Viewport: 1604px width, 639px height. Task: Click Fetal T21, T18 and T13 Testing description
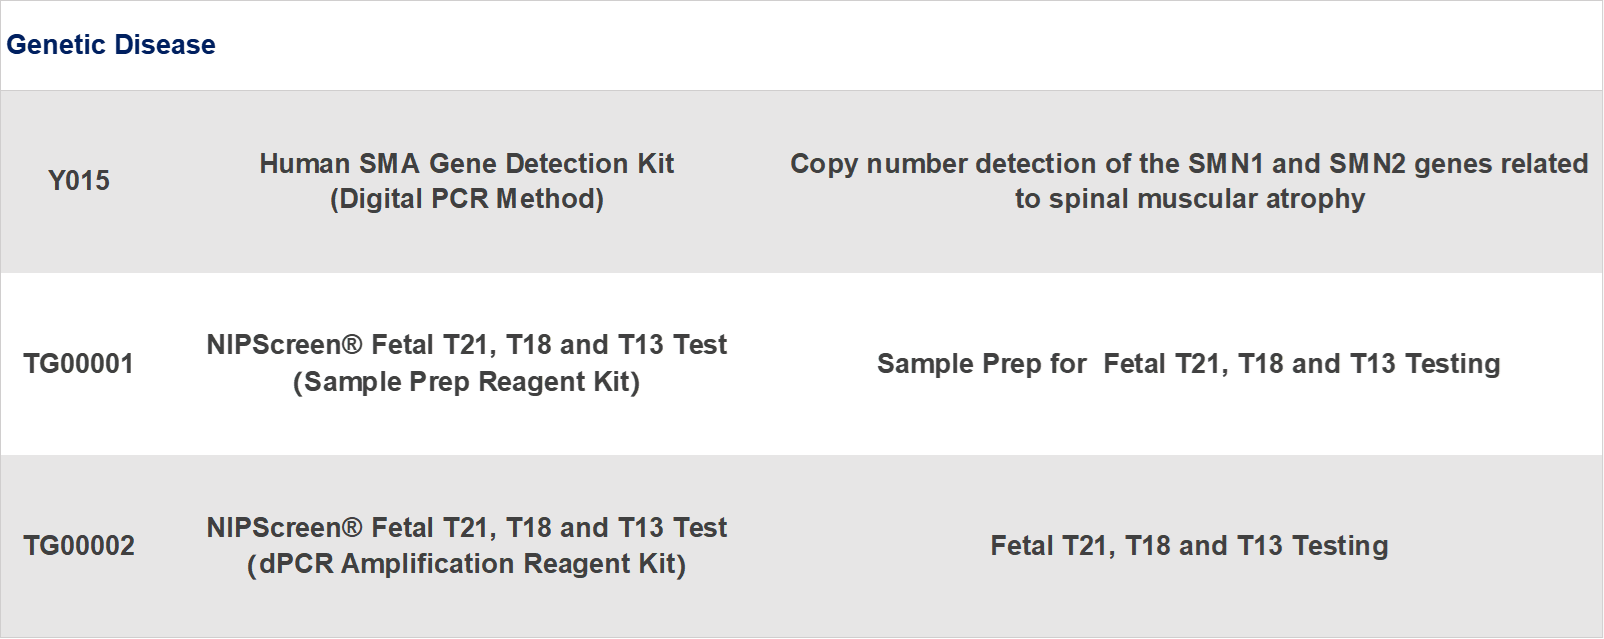(1189, 546)
